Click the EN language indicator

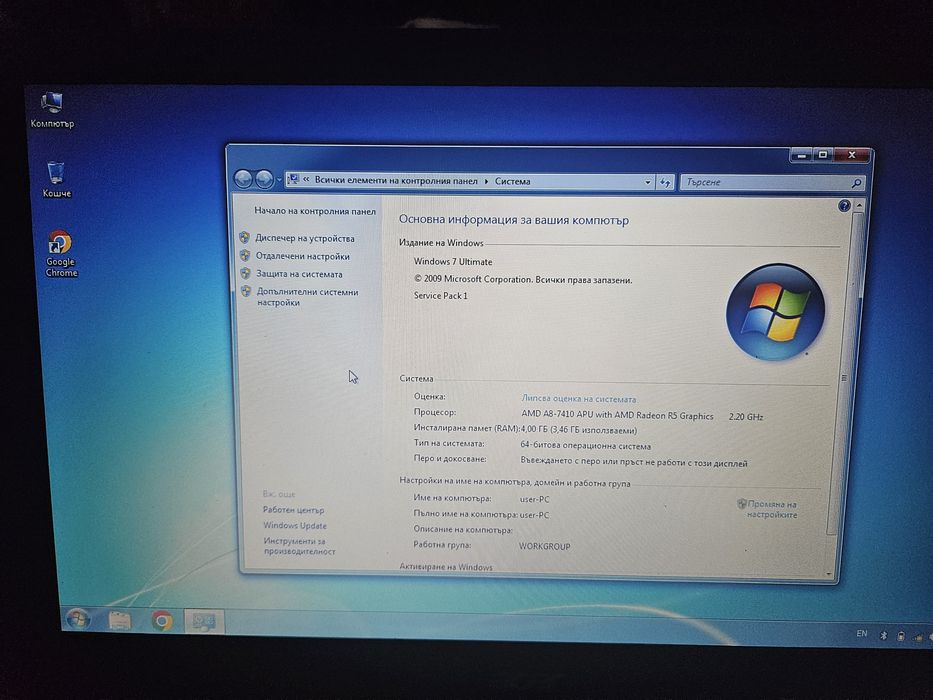(862, 633)
